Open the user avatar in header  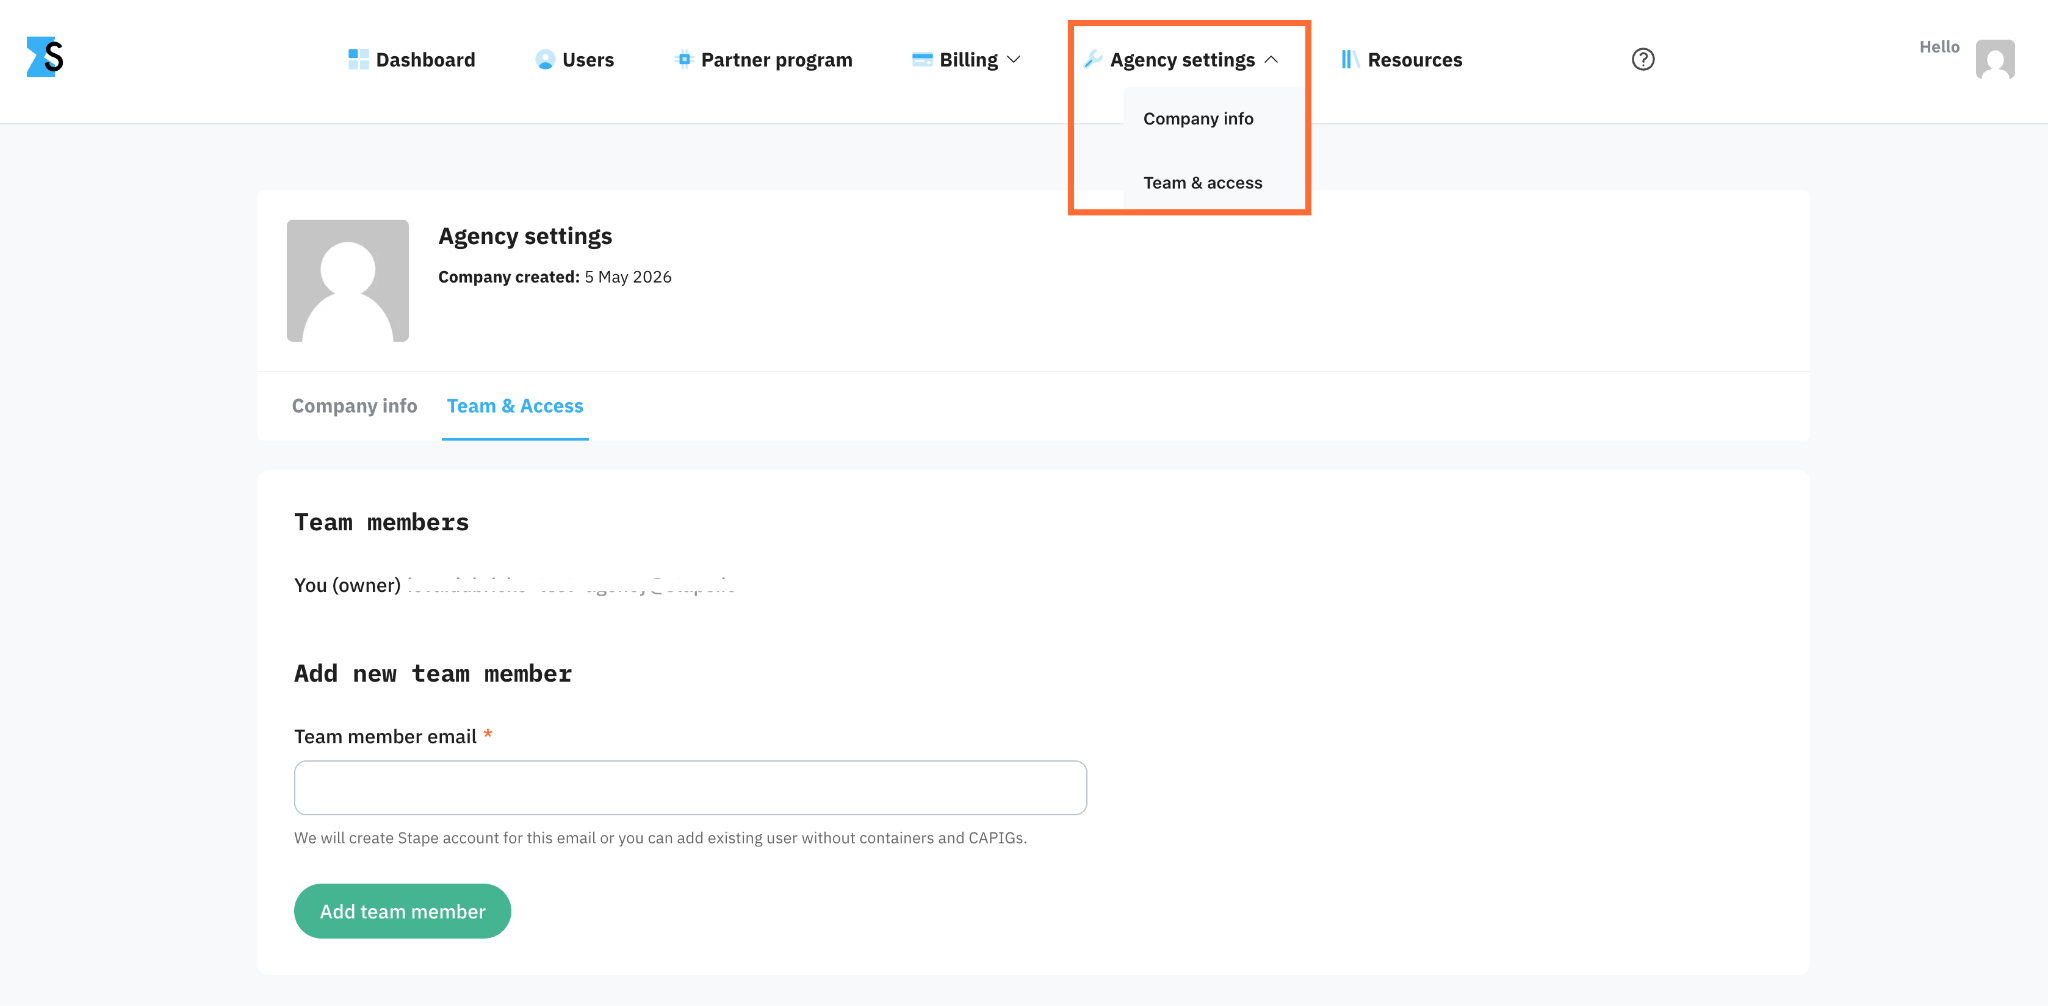tap(1995, 59)
